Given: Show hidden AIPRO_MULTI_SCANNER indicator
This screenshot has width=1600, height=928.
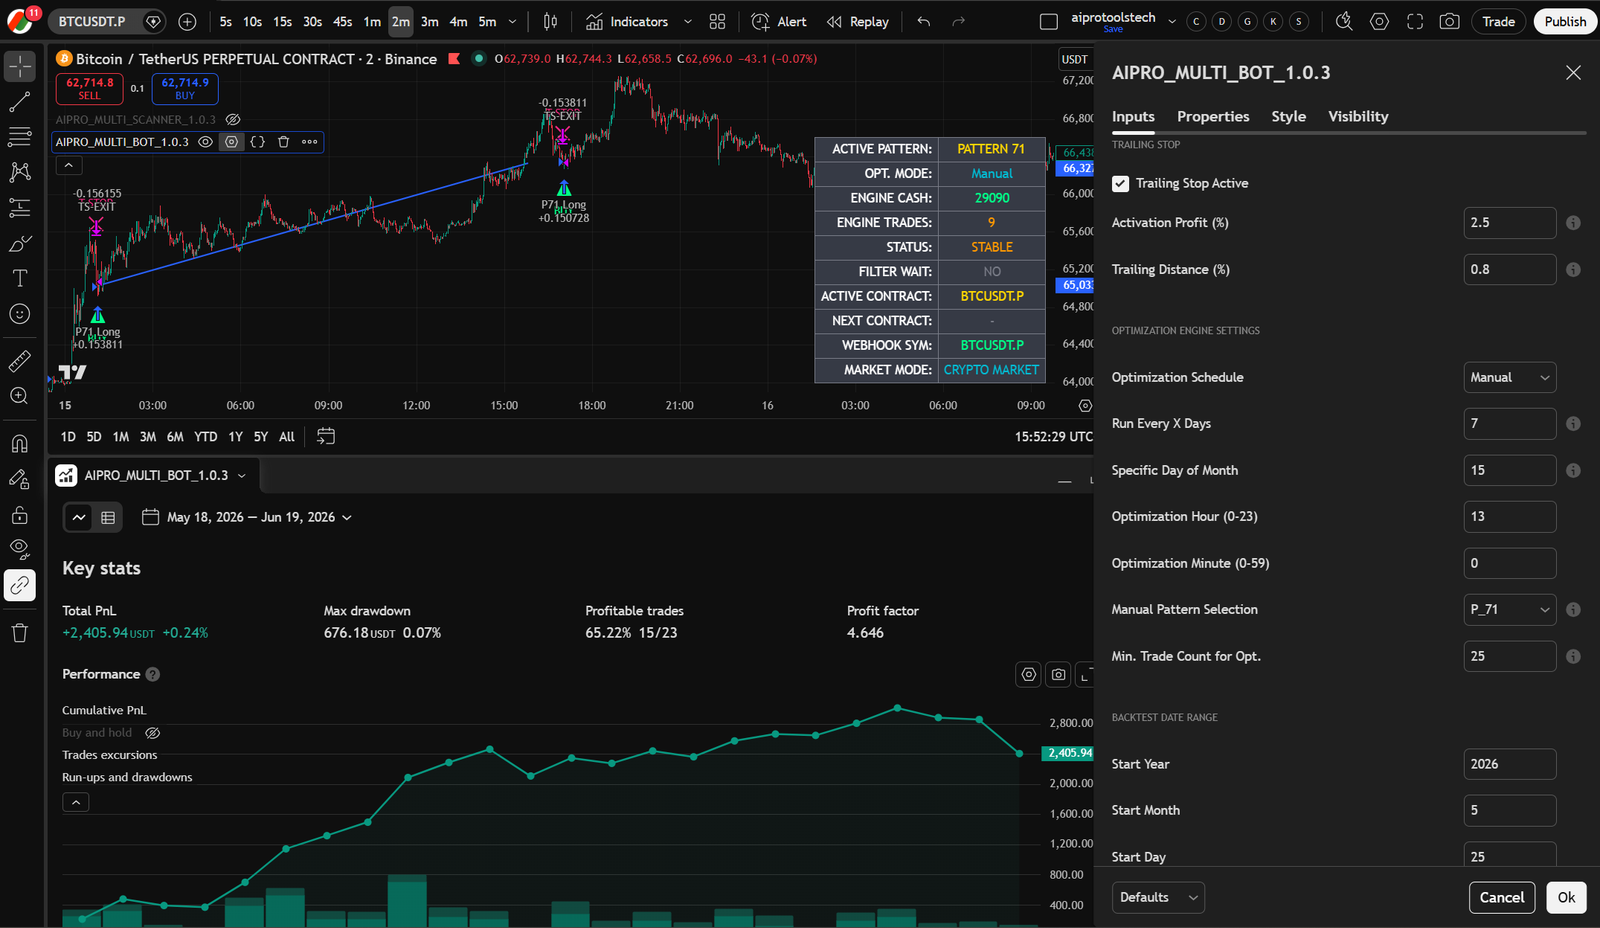Looking at the screenshot, I should point(233,120).
